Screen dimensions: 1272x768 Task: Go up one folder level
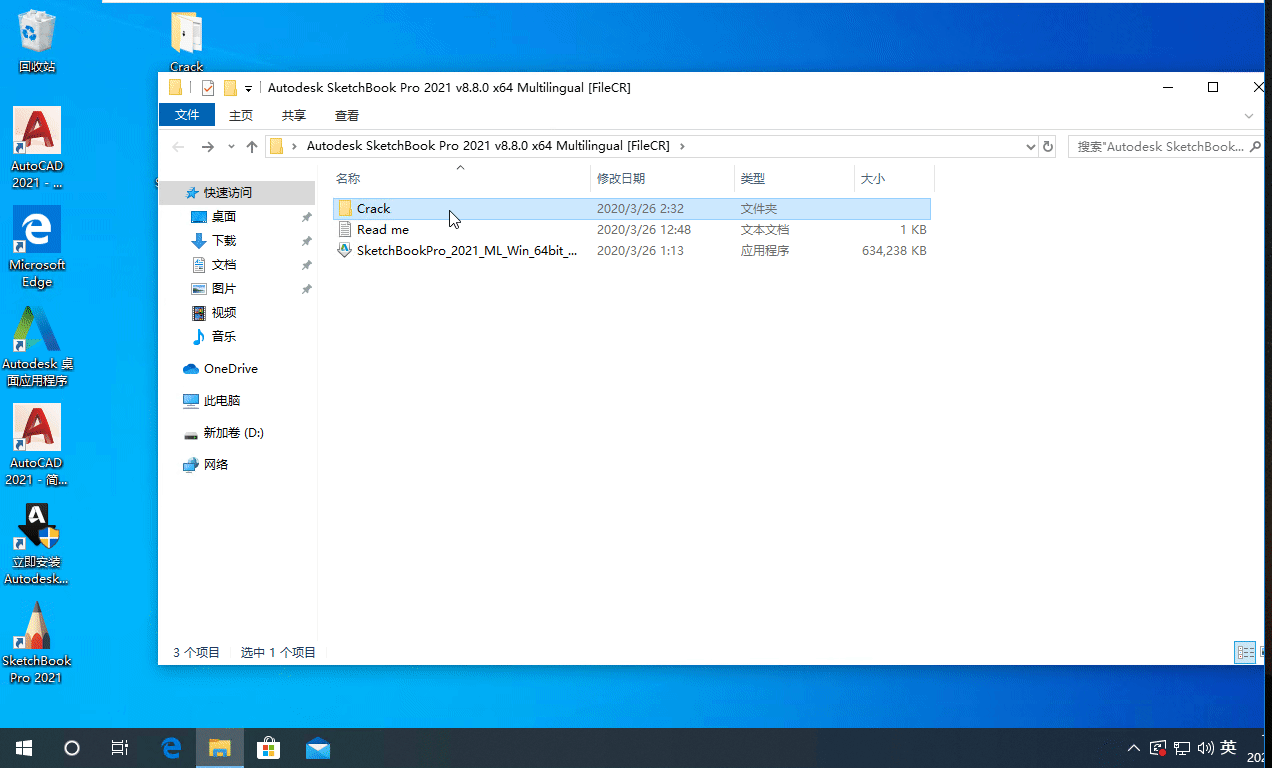click(252, 146)
